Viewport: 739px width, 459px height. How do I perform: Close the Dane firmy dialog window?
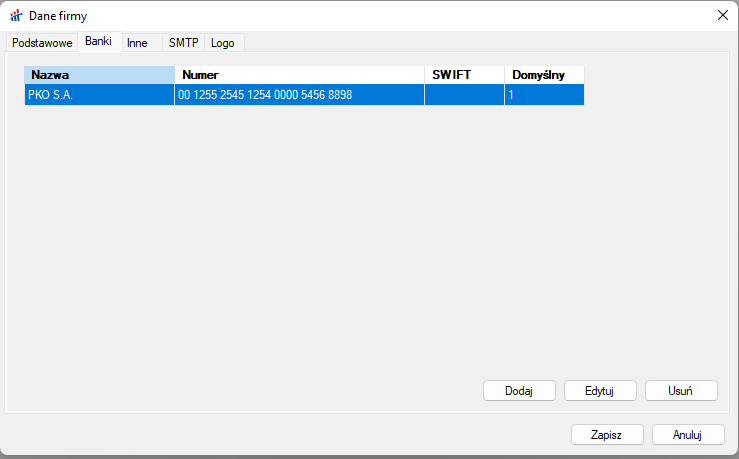pyautogui.click(x=722, y=15)
